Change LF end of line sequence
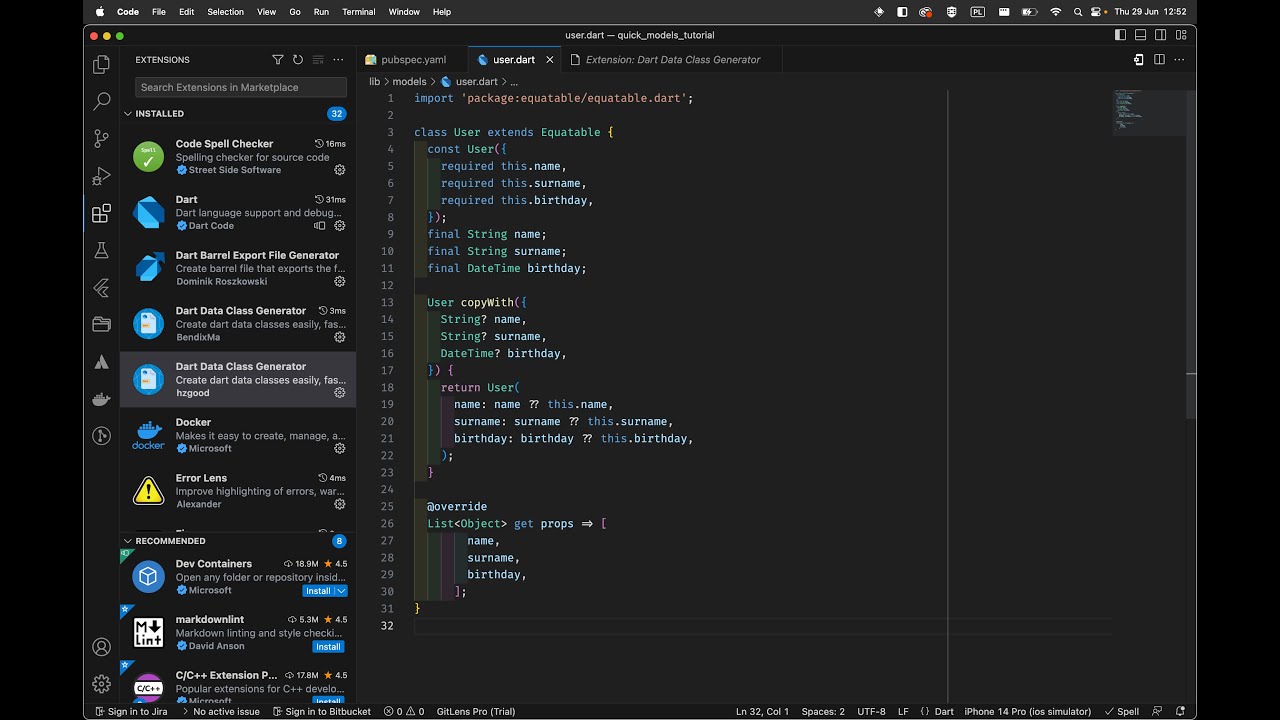 click(x=903, y=712)
